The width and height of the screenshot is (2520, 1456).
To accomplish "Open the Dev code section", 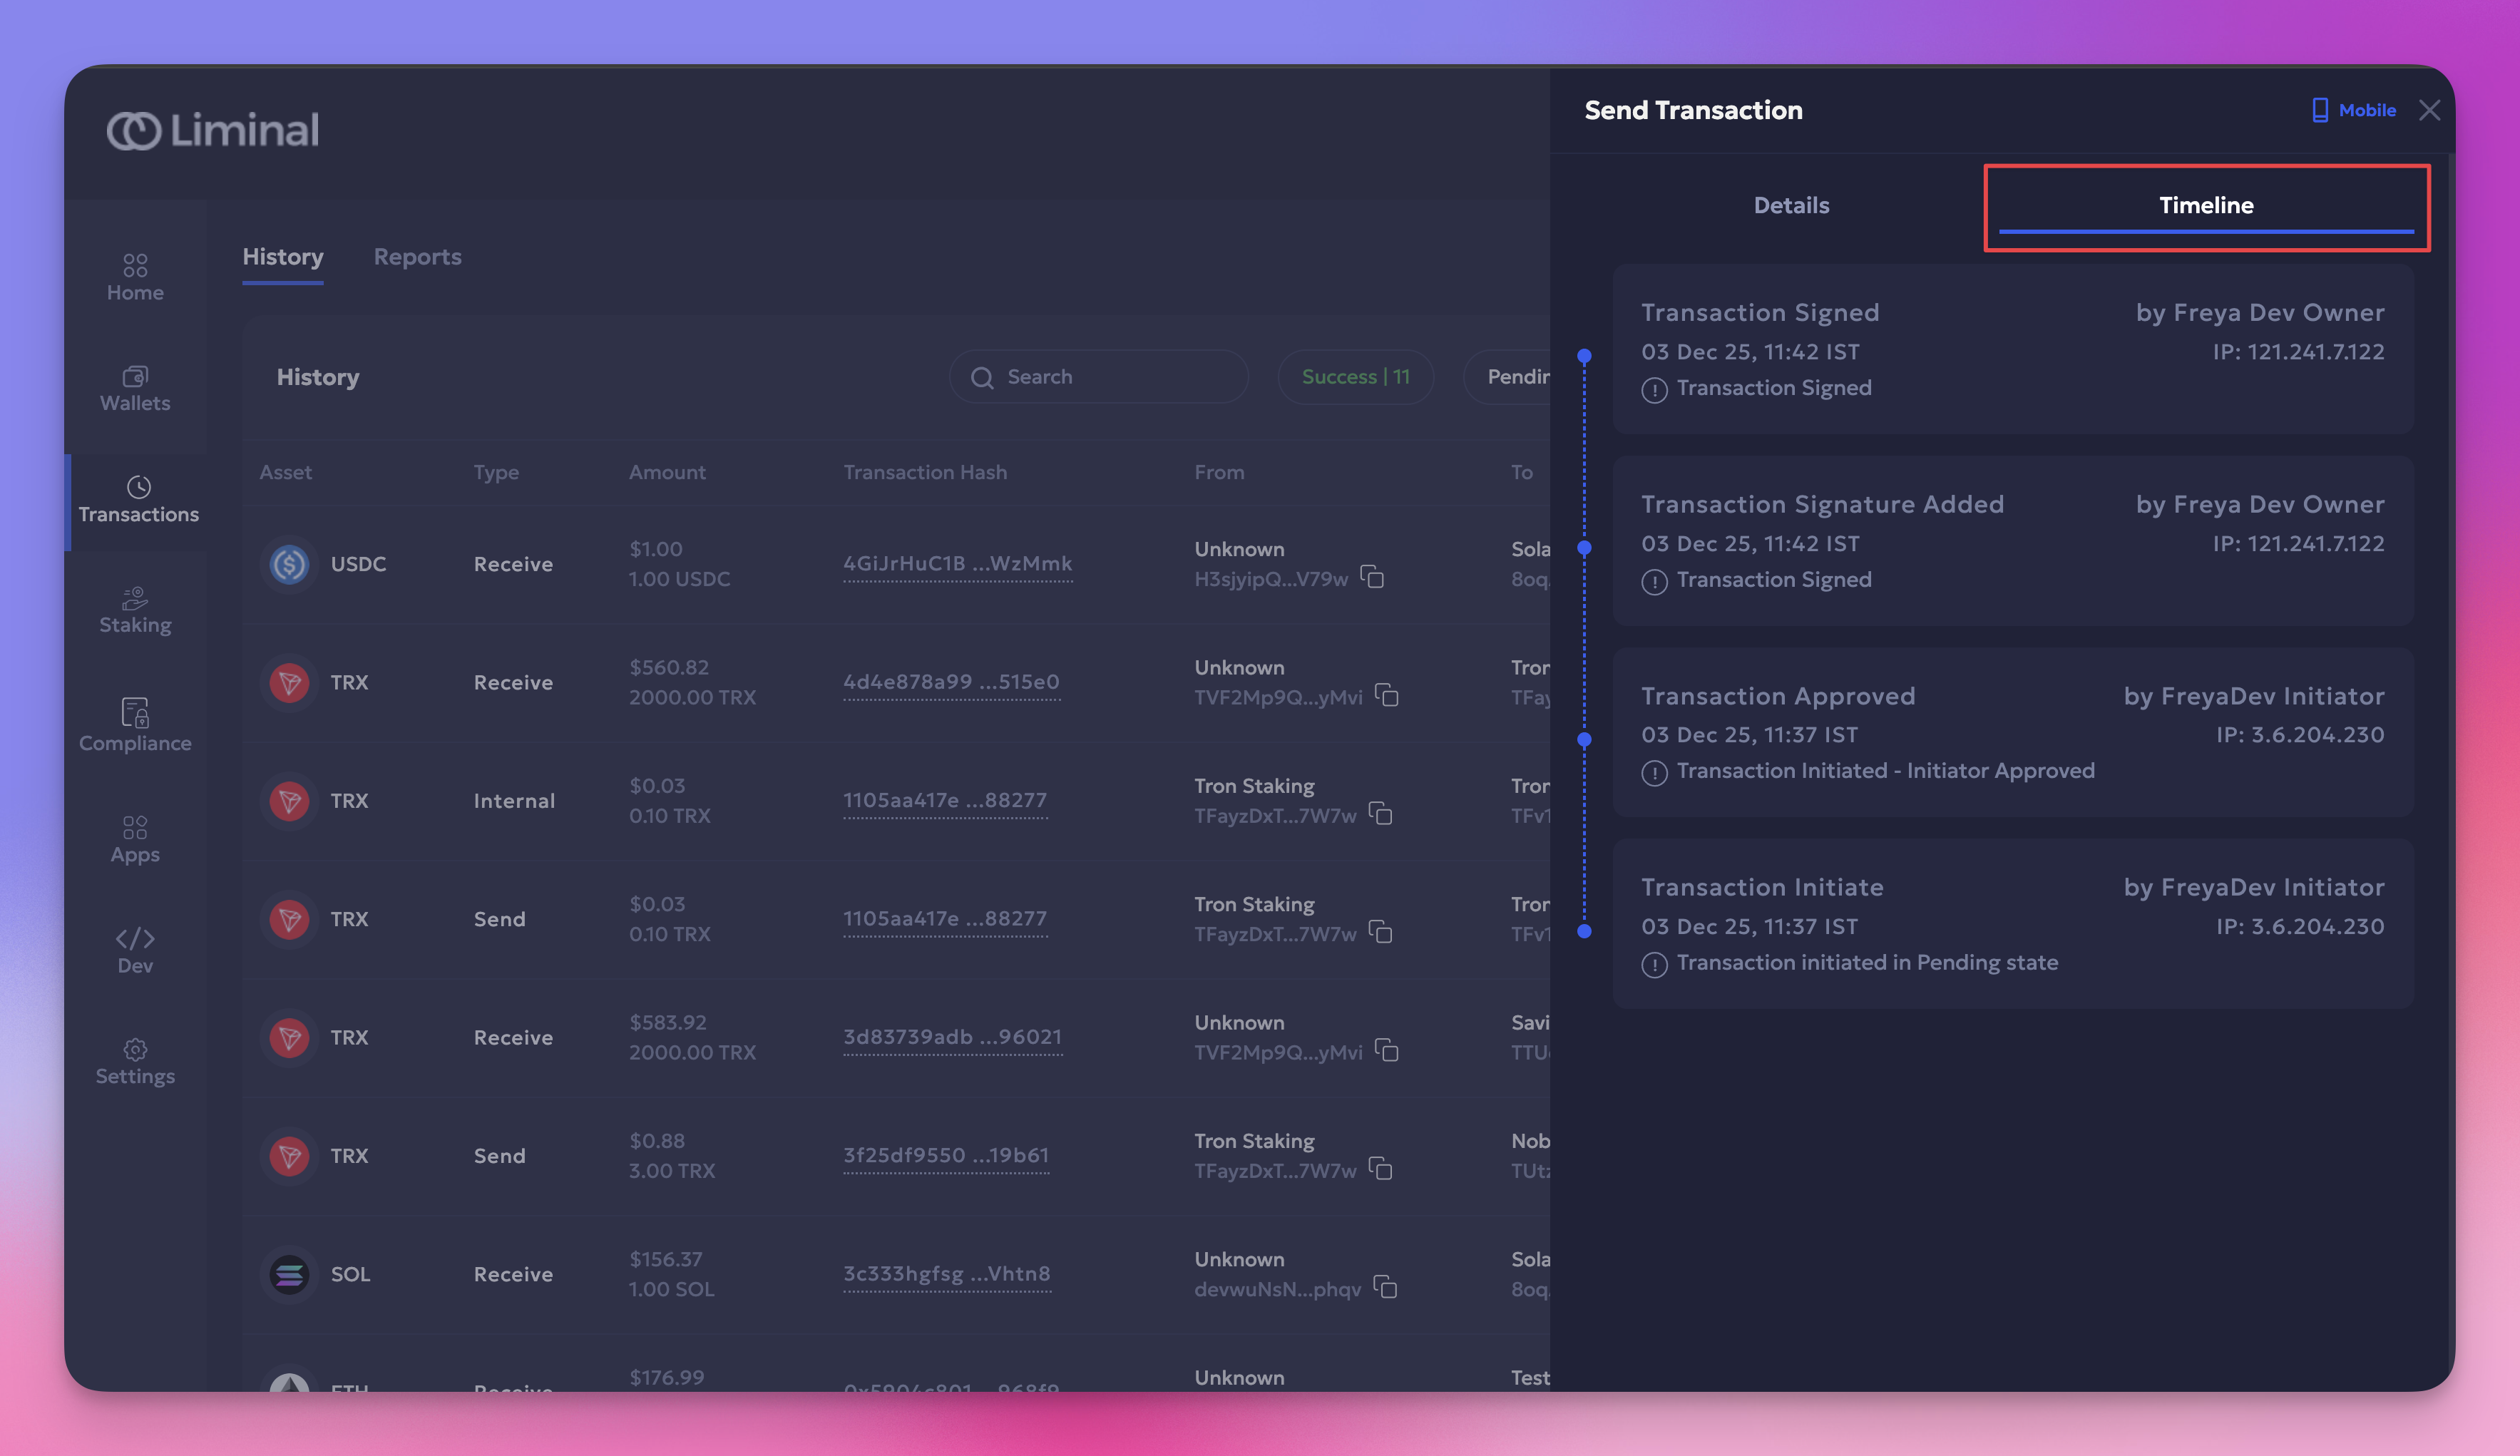I will point(135,950).
